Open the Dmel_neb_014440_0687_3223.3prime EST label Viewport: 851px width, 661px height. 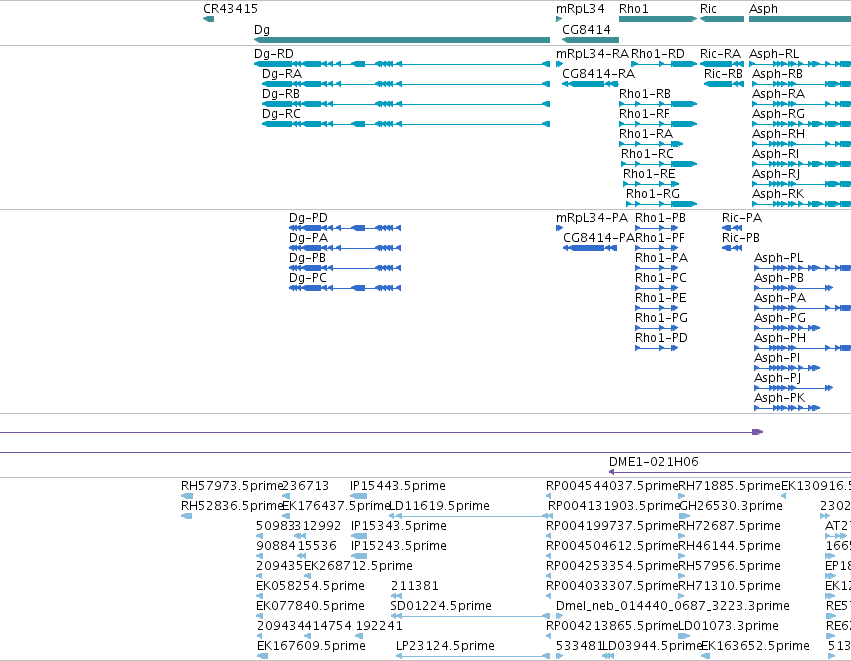tap(672, 606)
